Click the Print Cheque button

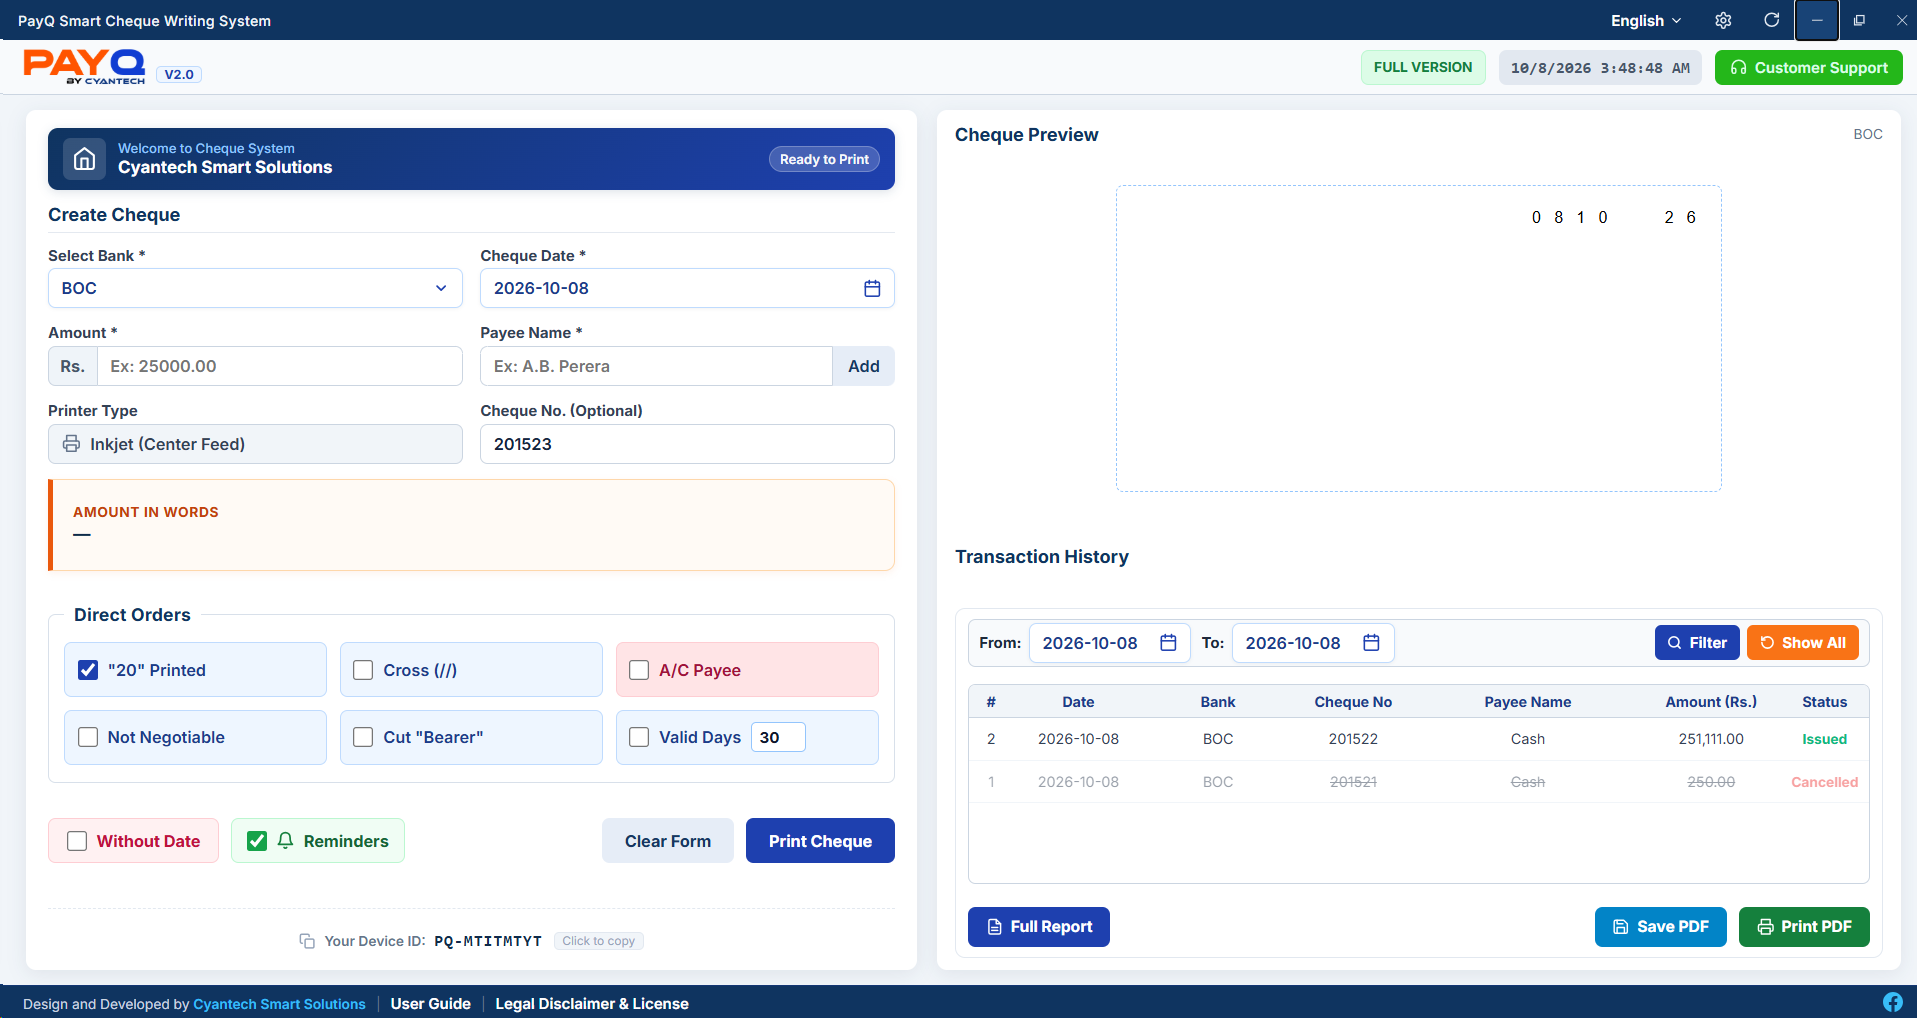(820, 841)
